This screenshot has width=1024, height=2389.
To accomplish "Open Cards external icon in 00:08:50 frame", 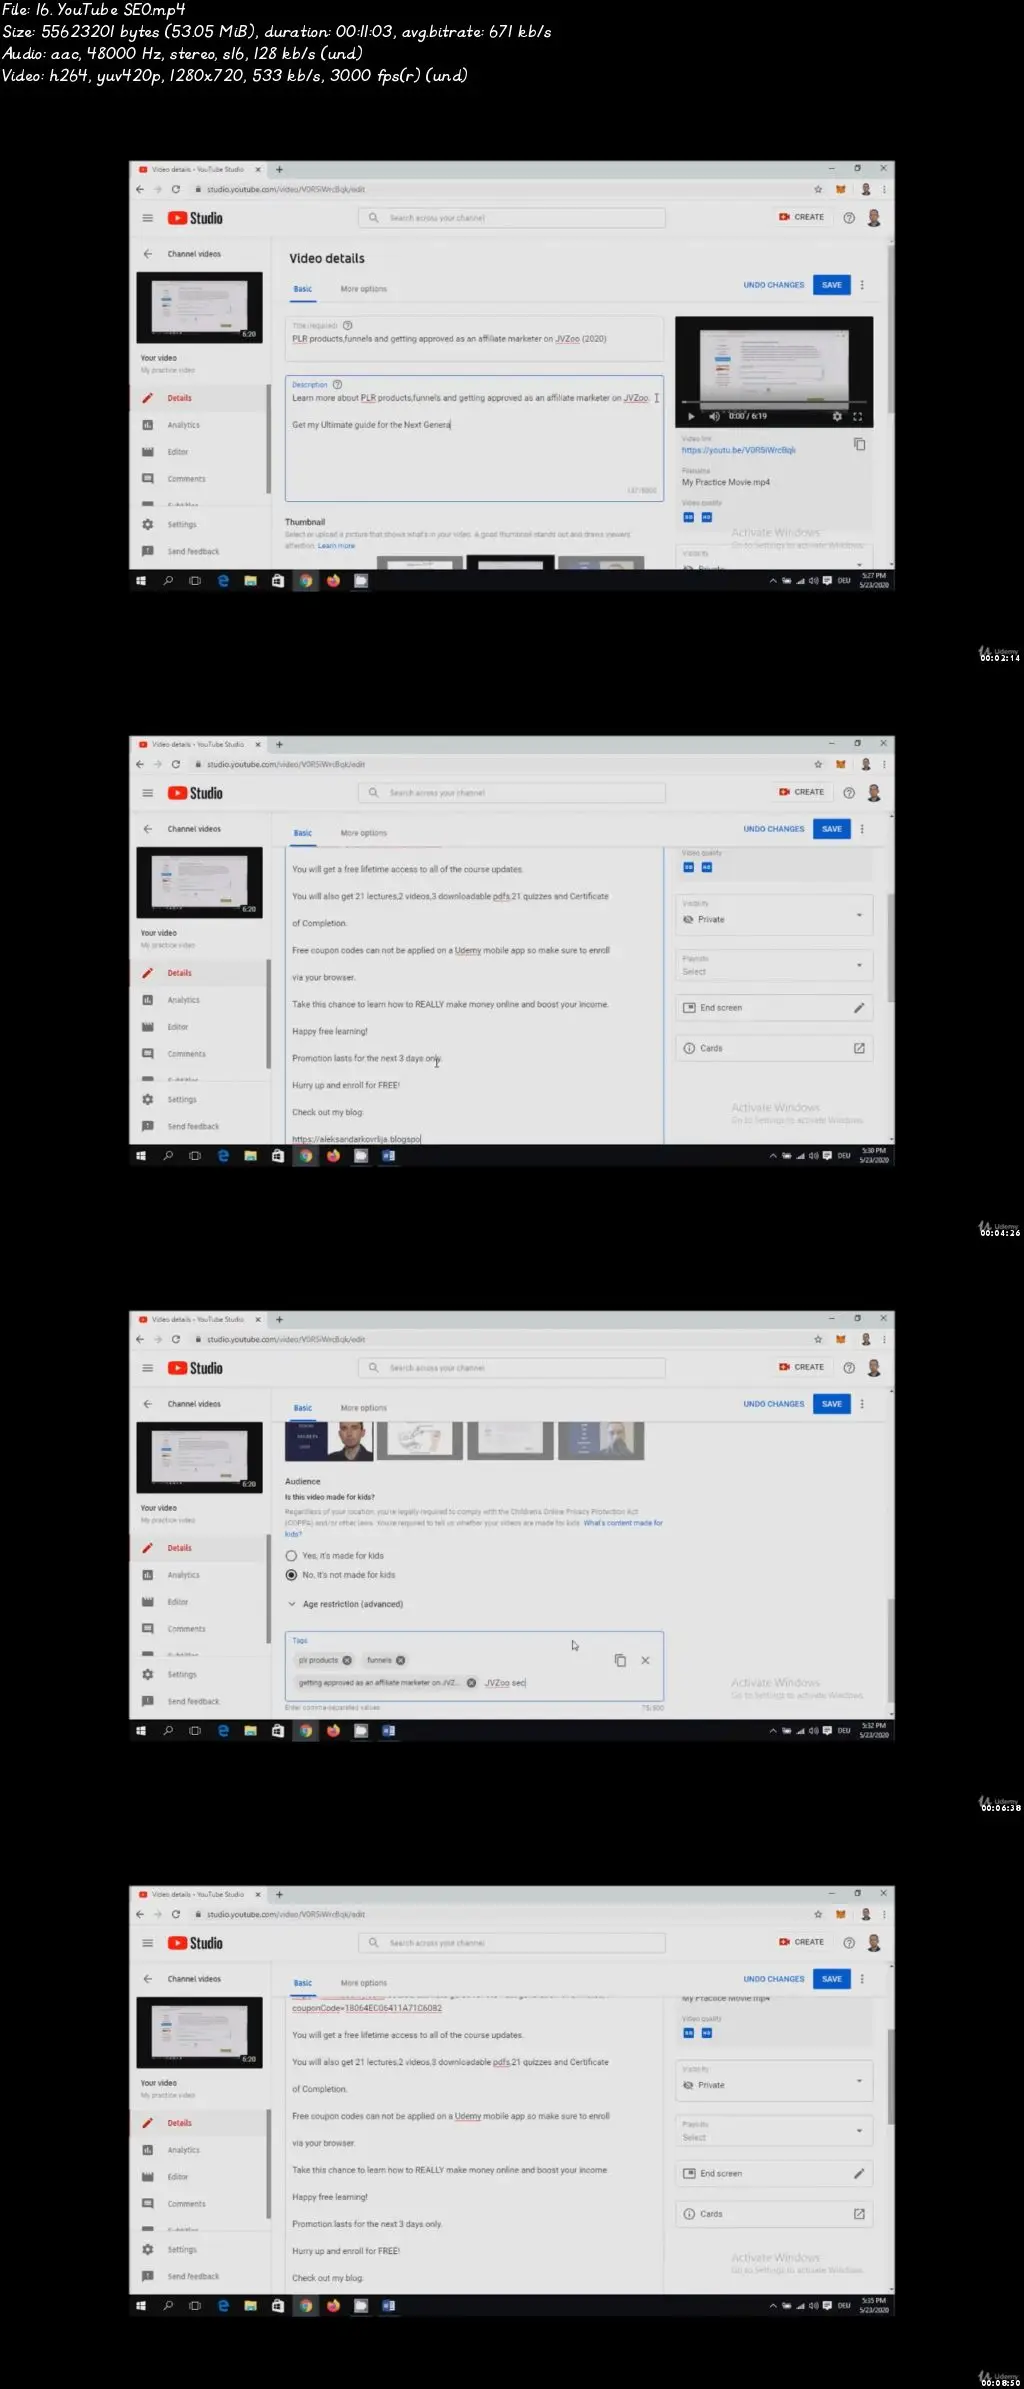I will click(859, 2214).
